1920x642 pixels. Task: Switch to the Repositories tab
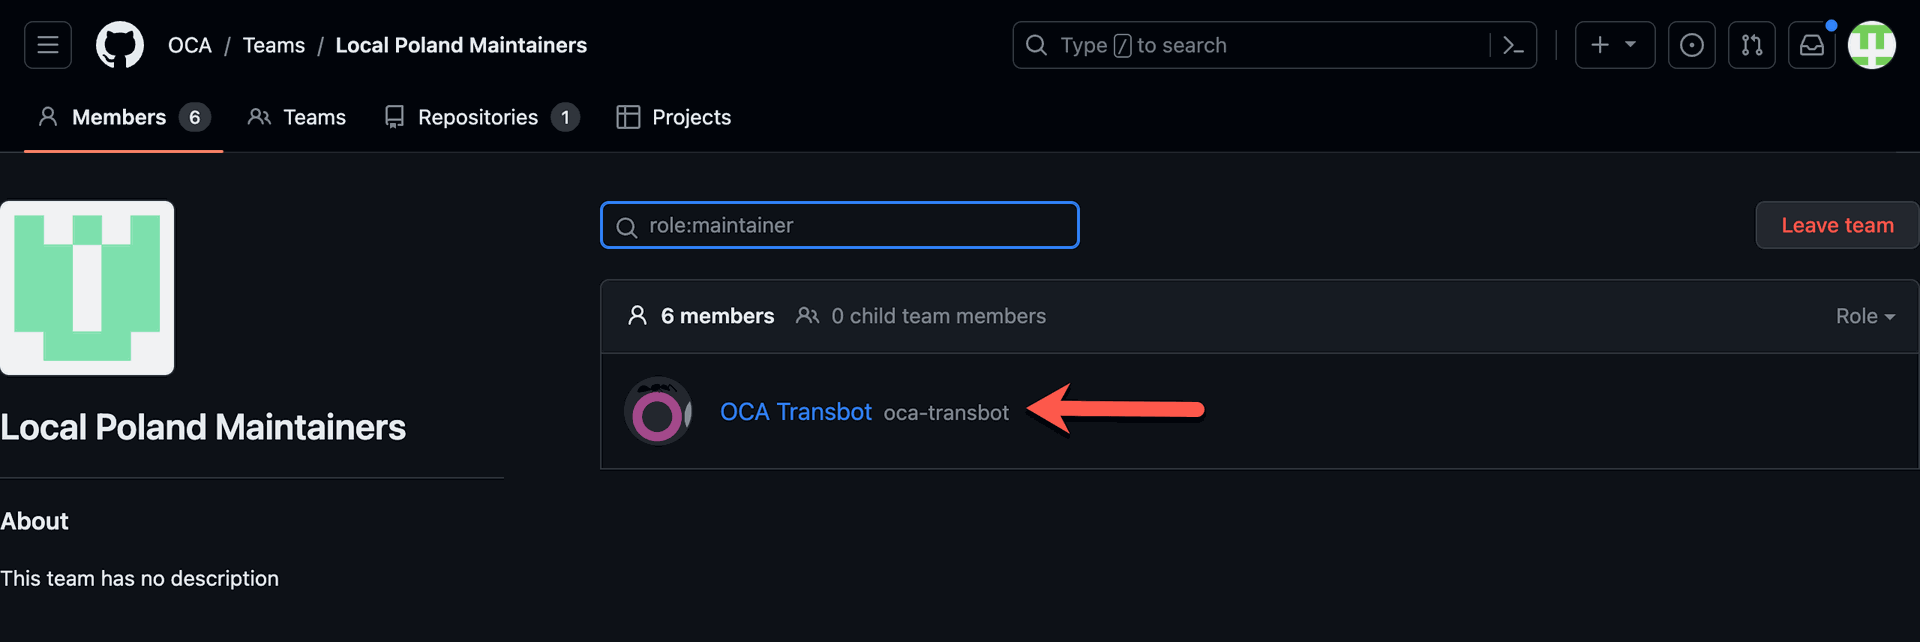(x=481, y=117)
